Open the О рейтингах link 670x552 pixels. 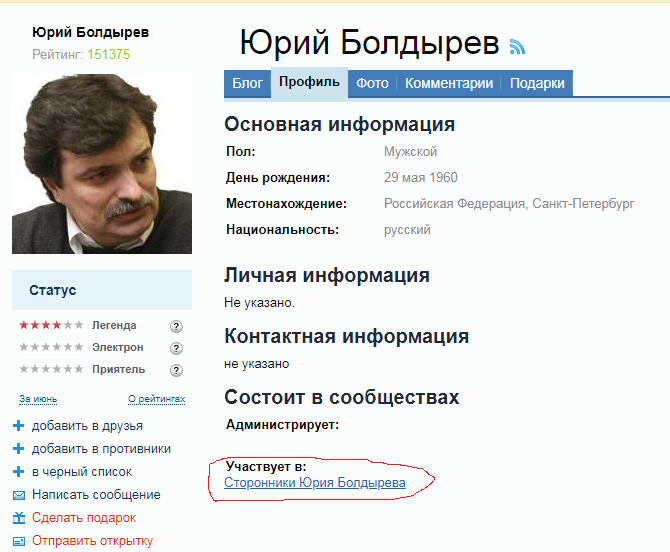(156, 399)
